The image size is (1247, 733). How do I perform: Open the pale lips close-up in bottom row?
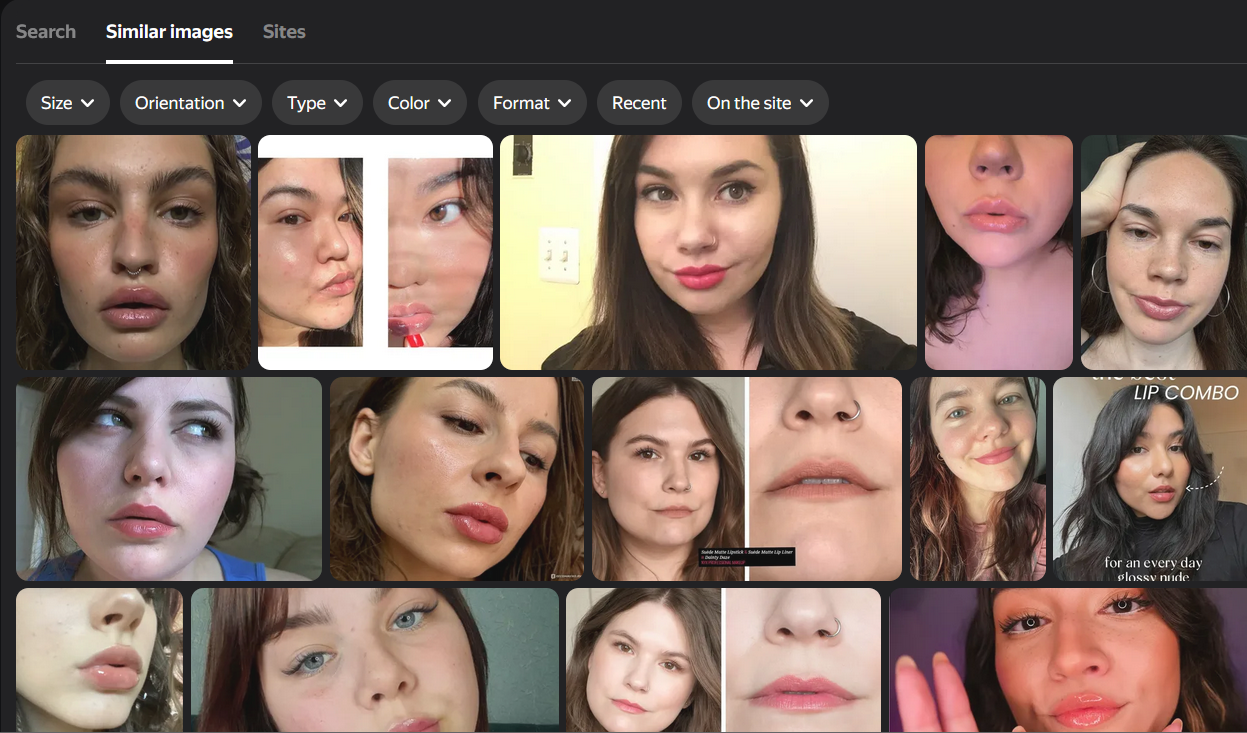click(x=99, y=660)
